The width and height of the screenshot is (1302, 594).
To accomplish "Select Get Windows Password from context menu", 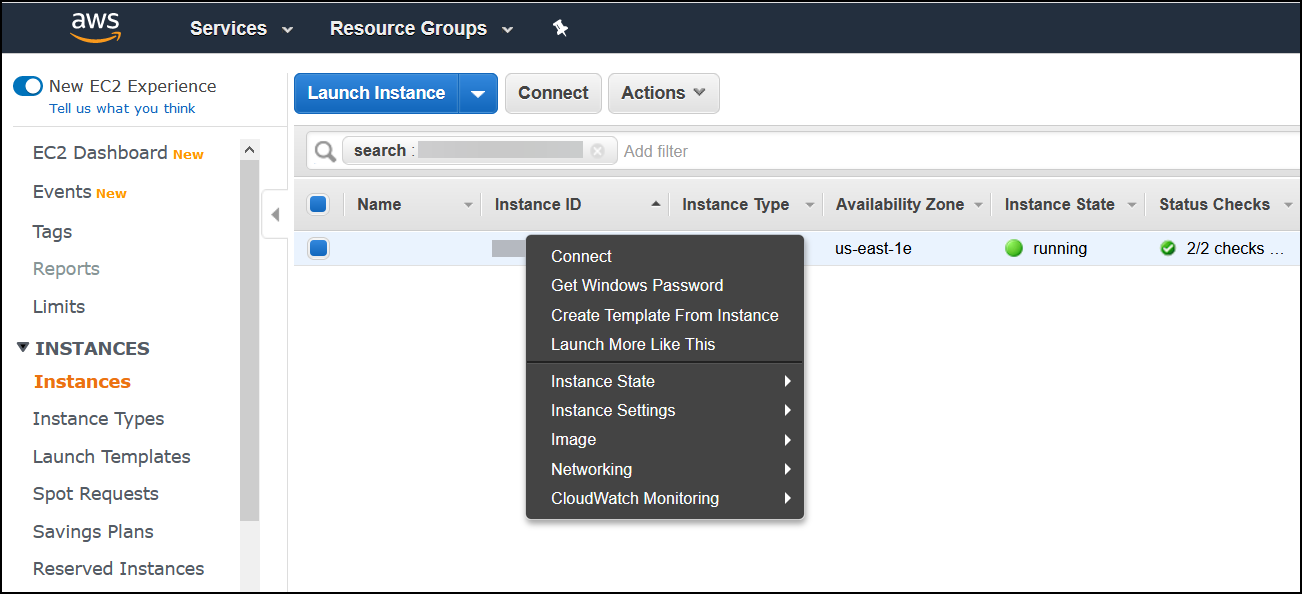I will click(x=637, y=285).
